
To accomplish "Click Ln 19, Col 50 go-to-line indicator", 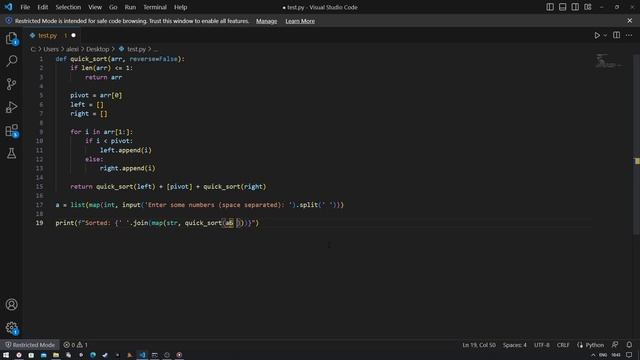I will (479, 345).
